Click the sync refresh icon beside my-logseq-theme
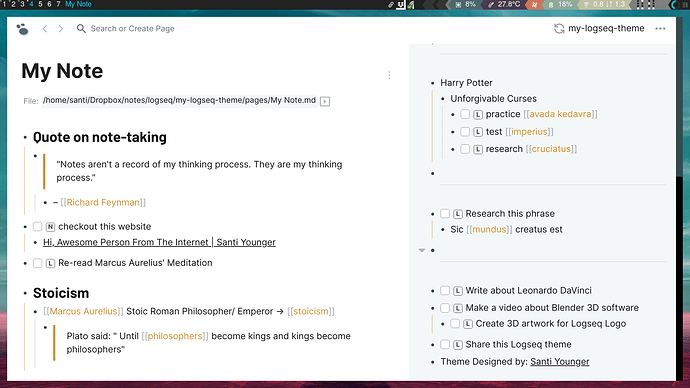The height and width of the screenshot is (388, 690). coord(559,29)
